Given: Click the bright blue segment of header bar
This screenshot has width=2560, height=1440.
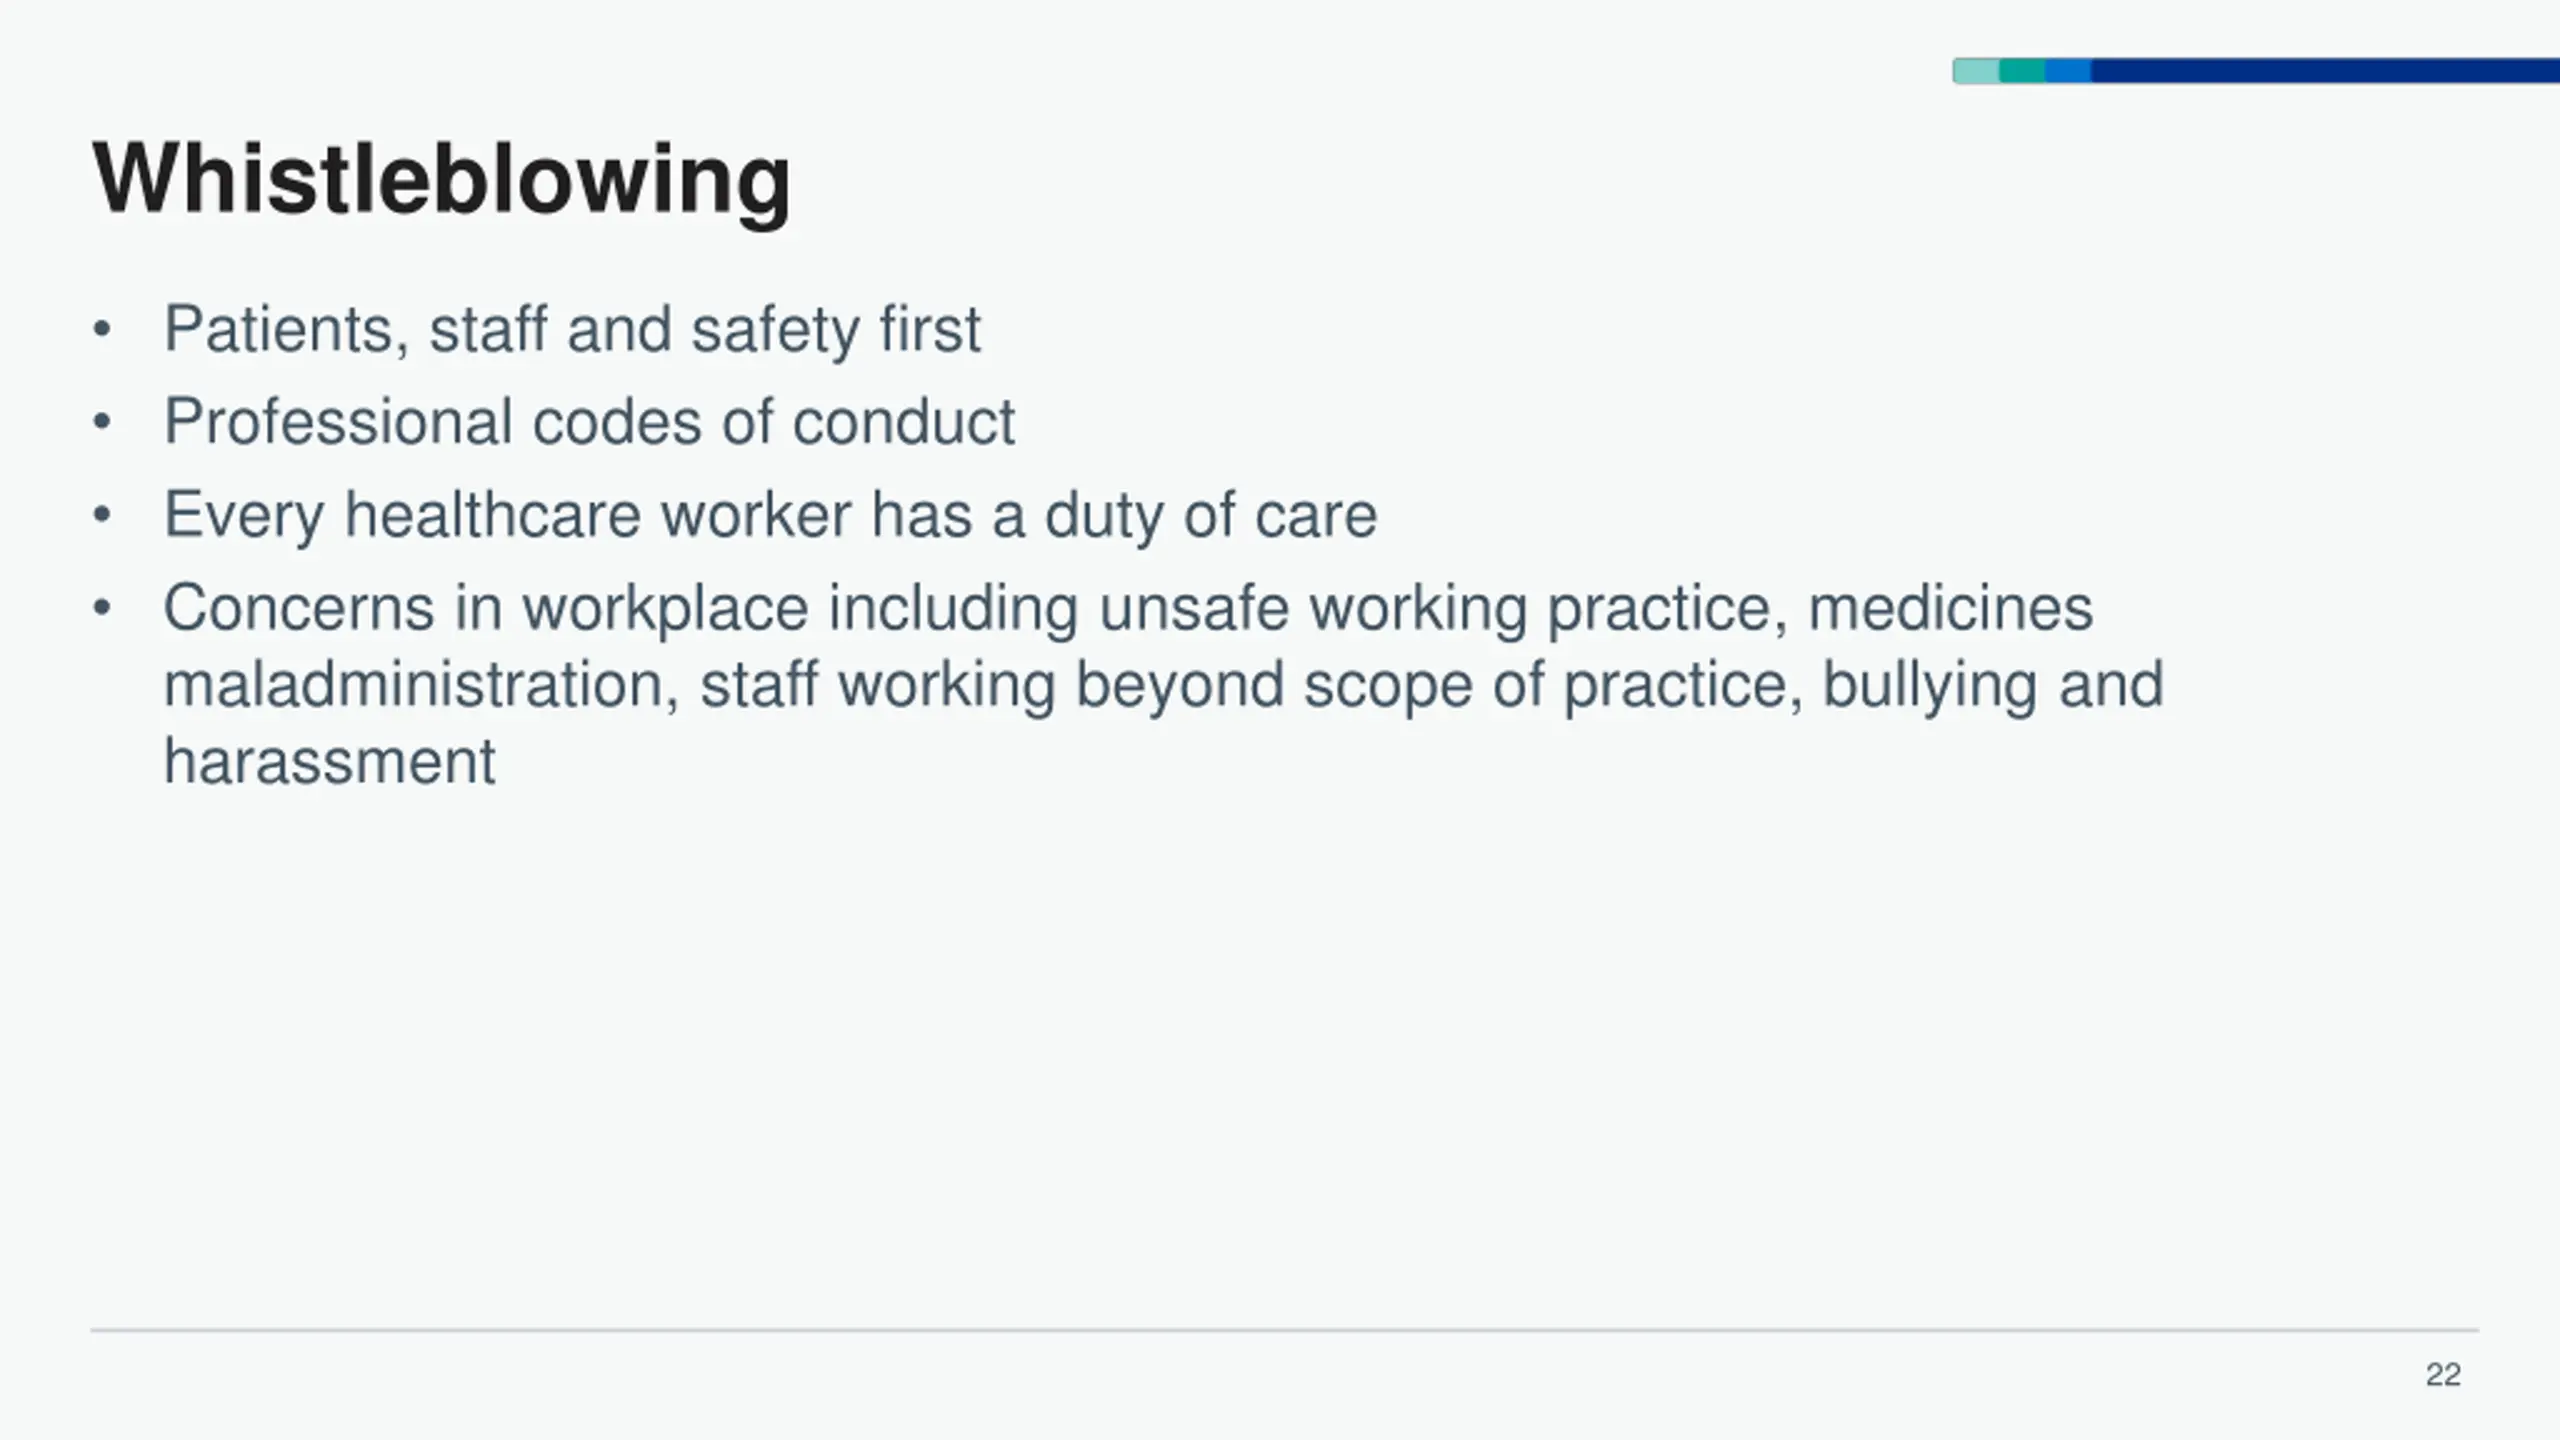Looking at the screenshot, I should (2068, 71).
